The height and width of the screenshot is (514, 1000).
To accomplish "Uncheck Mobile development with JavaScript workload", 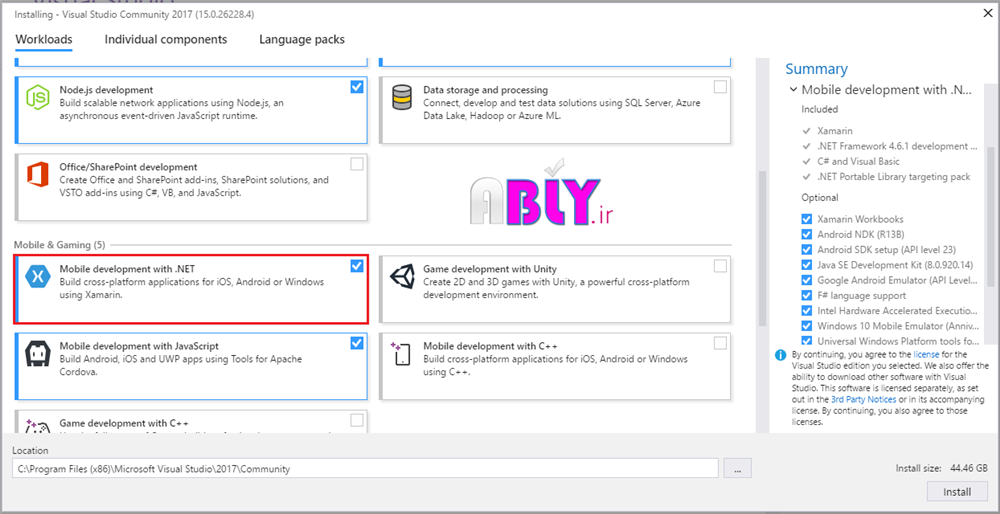I will pos(357,344).
